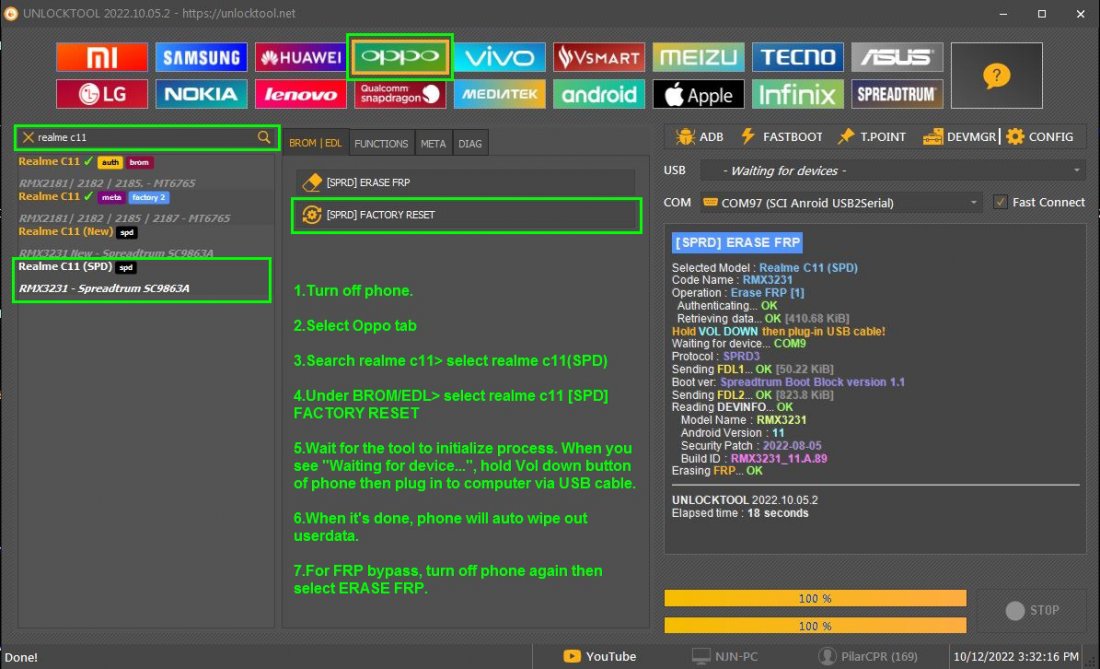Minimize the UnlockTool window
The width and height of the screenshot is (1100, 669).
tap(1003, 13)
